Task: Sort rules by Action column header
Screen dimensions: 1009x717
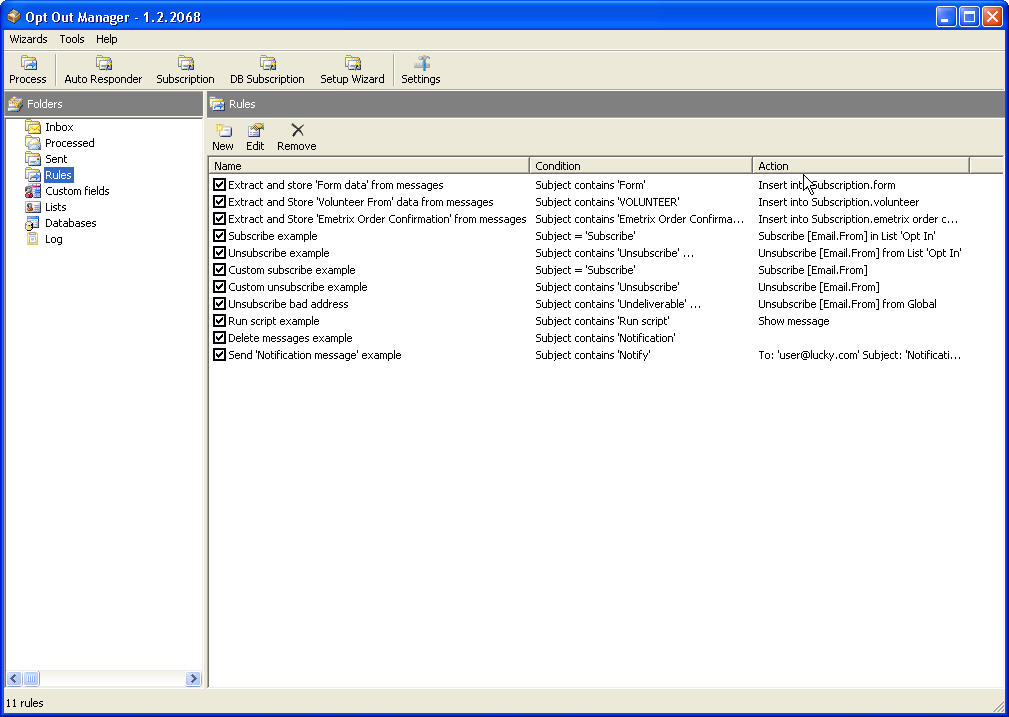Action: [861, 166]
